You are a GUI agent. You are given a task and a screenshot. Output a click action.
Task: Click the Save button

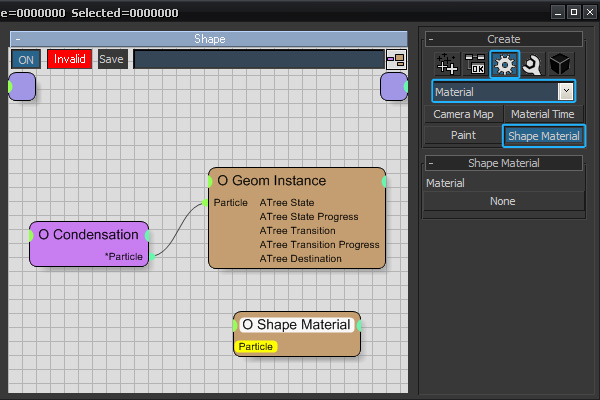point(112,59)
